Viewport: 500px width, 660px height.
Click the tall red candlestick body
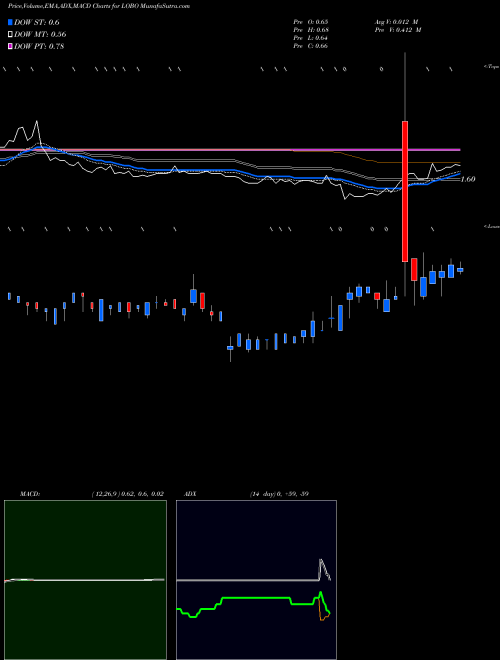pos(405,192)
